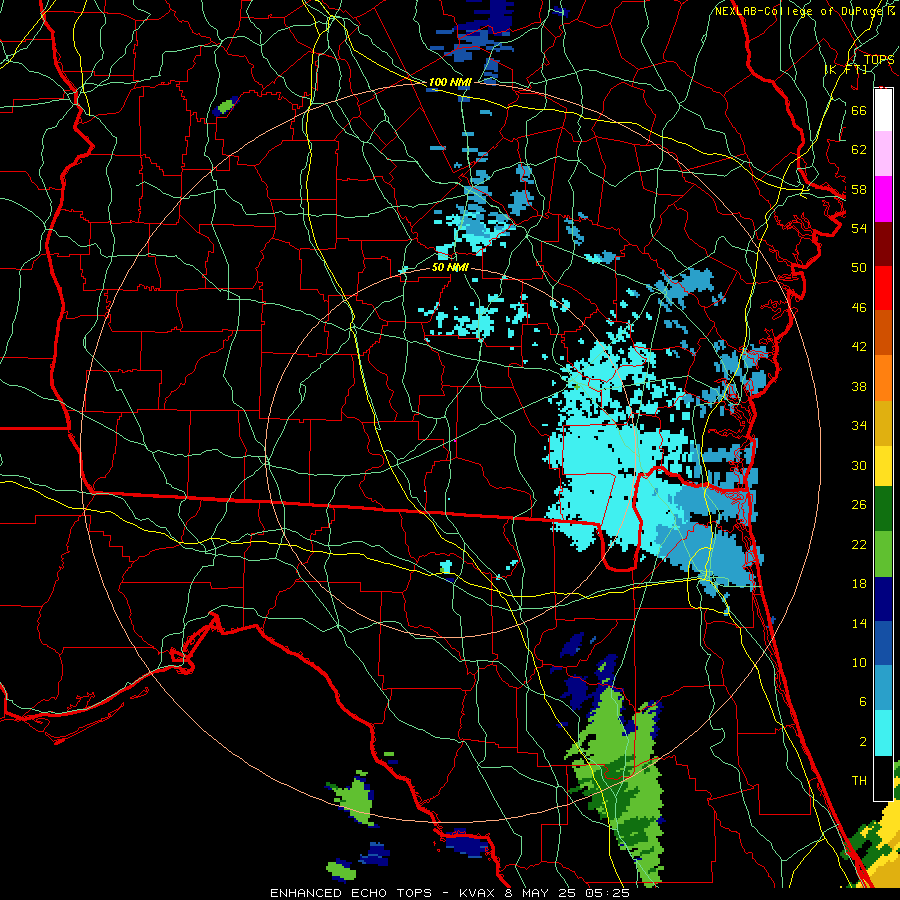This screenshot has width=900, height=900.
Task: Click the legend value "6"
Action: (x=862, y=702)
